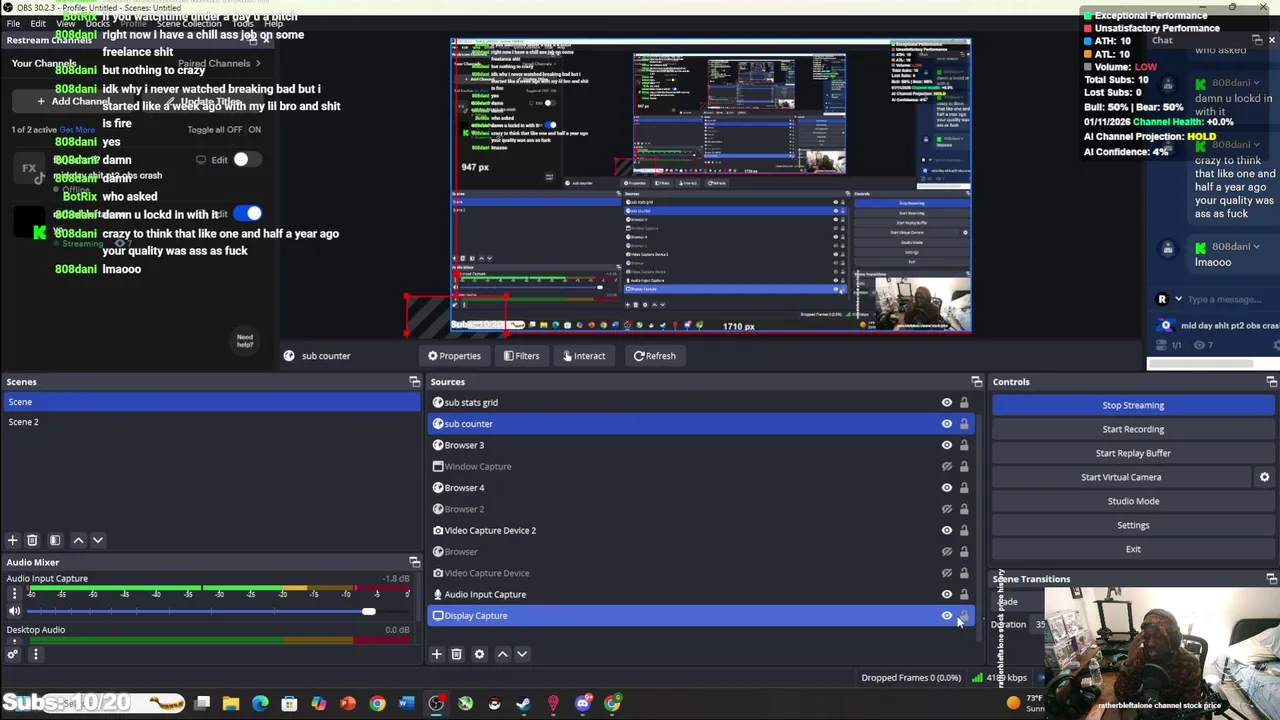This screenshot has width=1280, height=720.
Task: Open source properties gear icon
Action: [479, 654]
